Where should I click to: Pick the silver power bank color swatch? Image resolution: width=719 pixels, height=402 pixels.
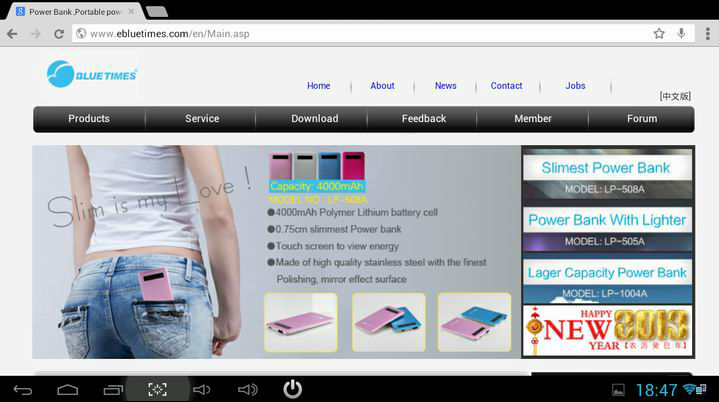pyautogui.click(x=304, y=166)
